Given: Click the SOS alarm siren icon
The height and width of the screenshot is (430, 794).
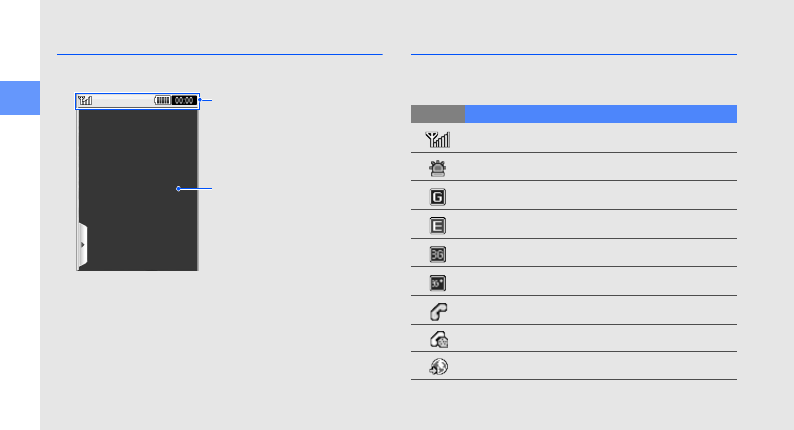Looking at the screenshot, I should coord(437,168).
